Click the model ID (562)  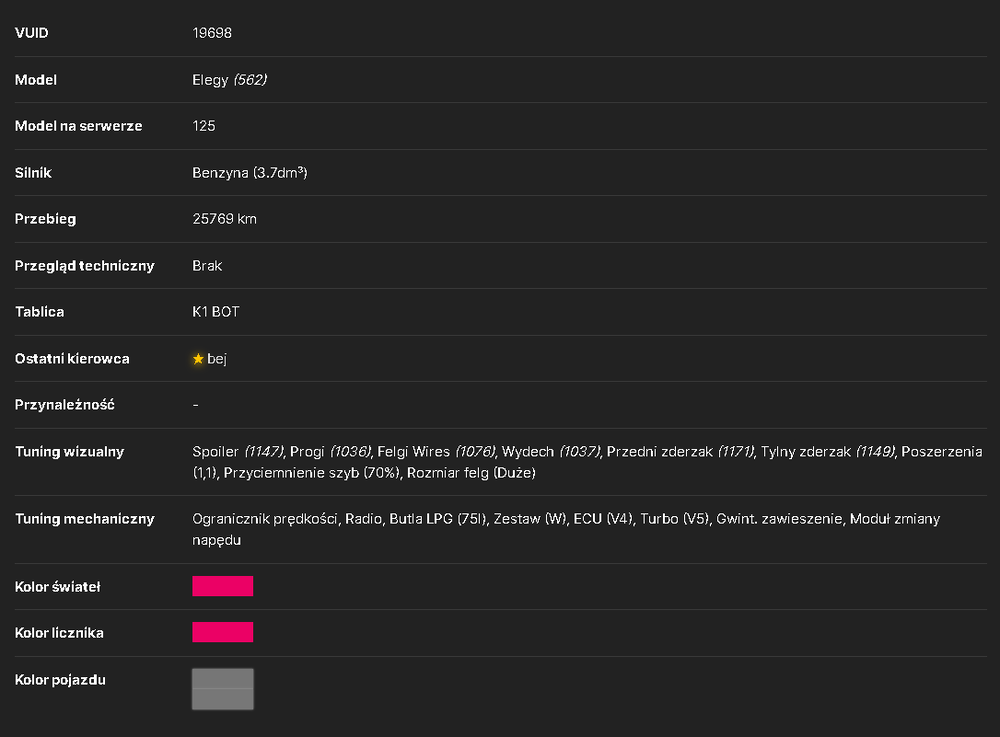pos(250,80)
